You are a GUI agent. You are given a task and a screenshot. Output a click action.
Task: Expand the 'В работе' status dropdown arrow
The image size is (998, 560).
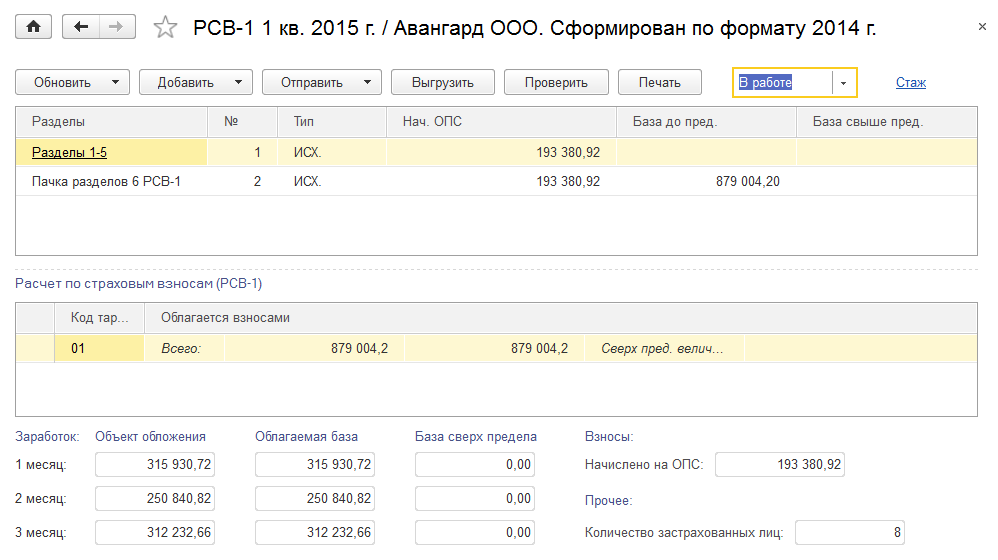click(844, 82)
